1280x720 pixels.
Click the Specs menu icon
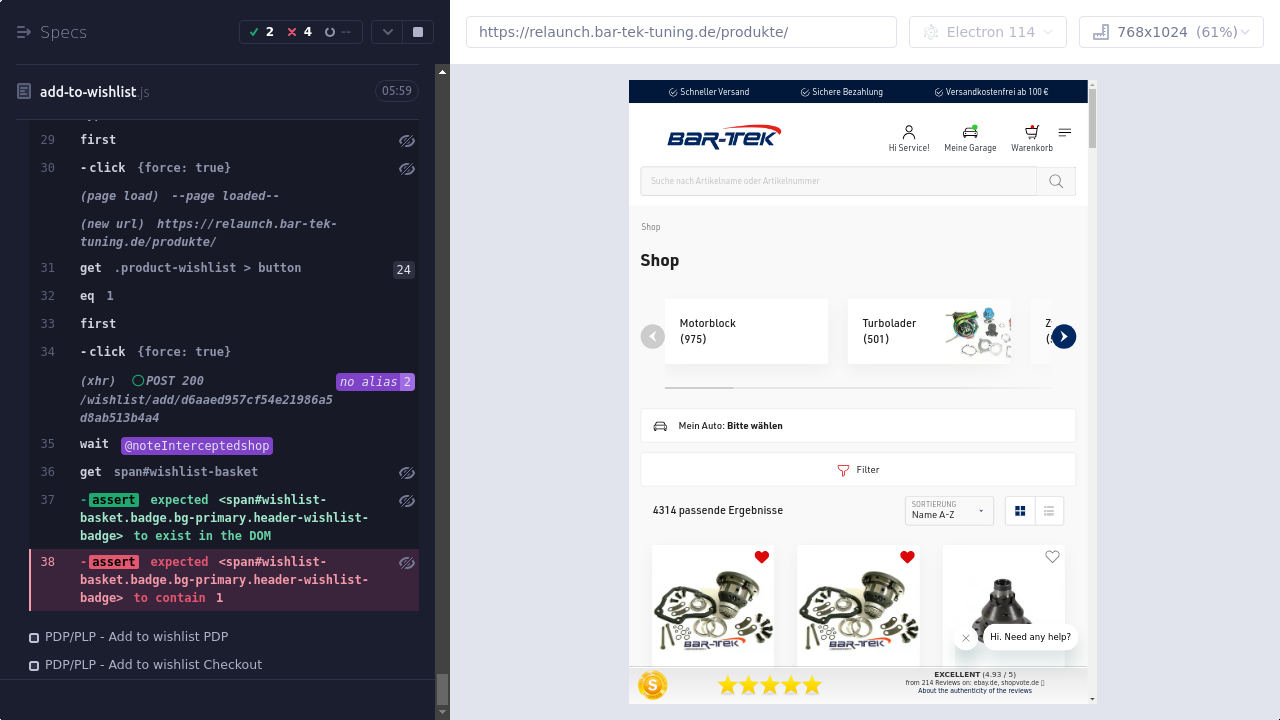[x=24, y=32]
